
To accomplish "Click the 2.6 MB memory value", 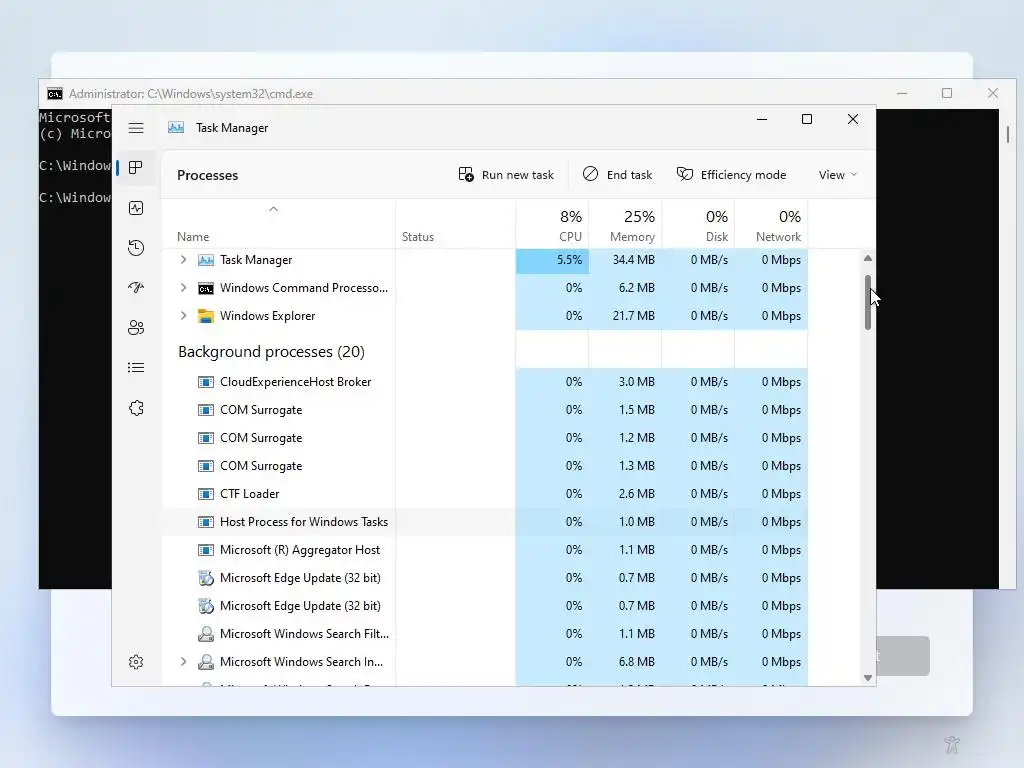I will pos(637,494).
